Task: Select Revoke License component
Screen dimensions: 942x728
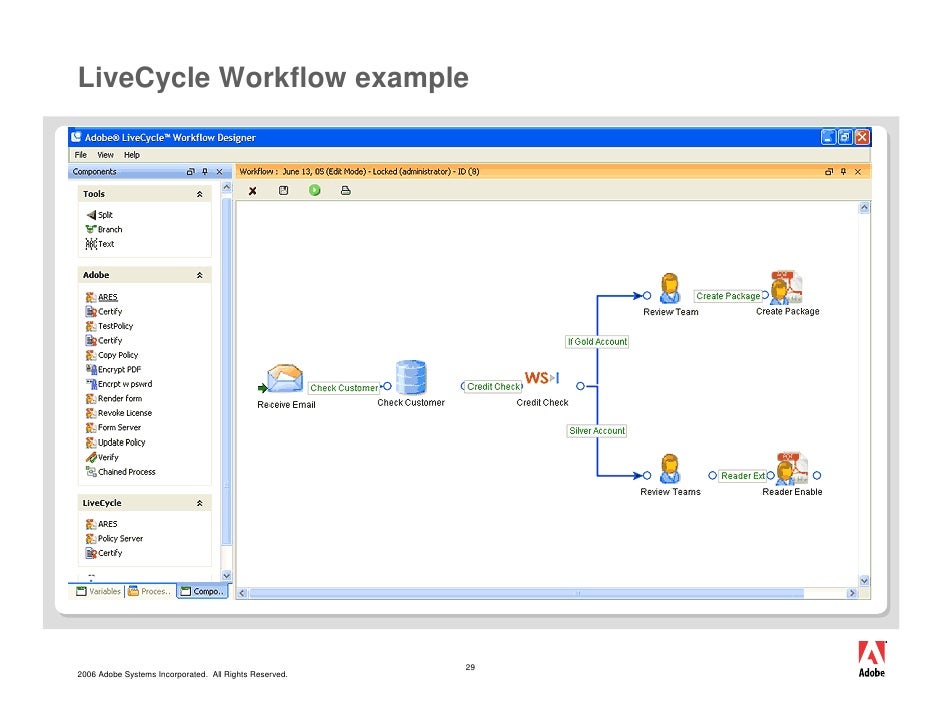Action: [119, 413]
